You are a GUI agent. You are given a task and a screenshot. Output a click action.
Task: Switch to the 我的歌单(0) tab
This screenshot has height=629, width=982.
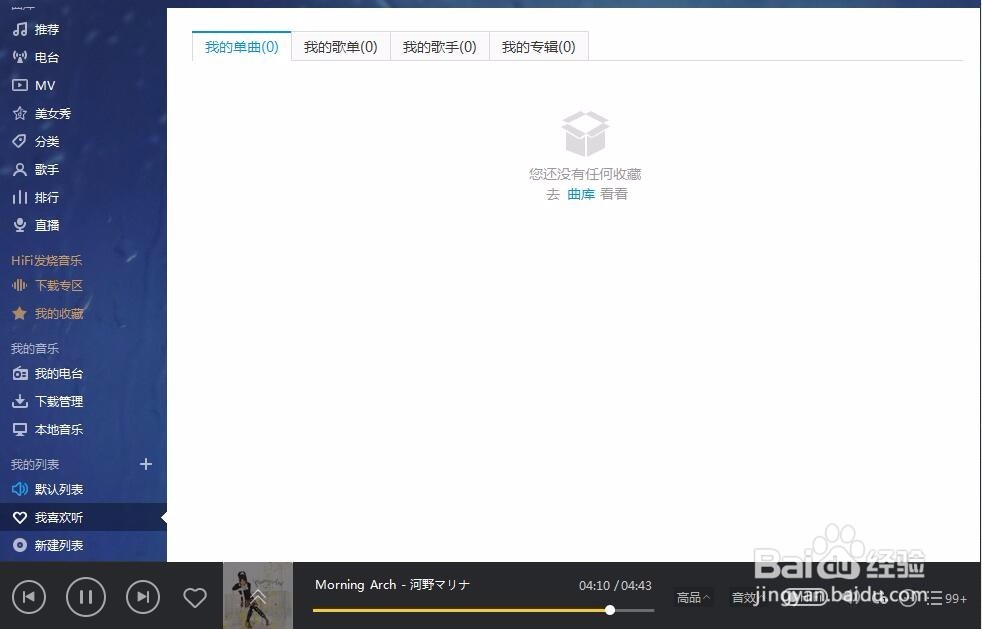coord(341,47)
